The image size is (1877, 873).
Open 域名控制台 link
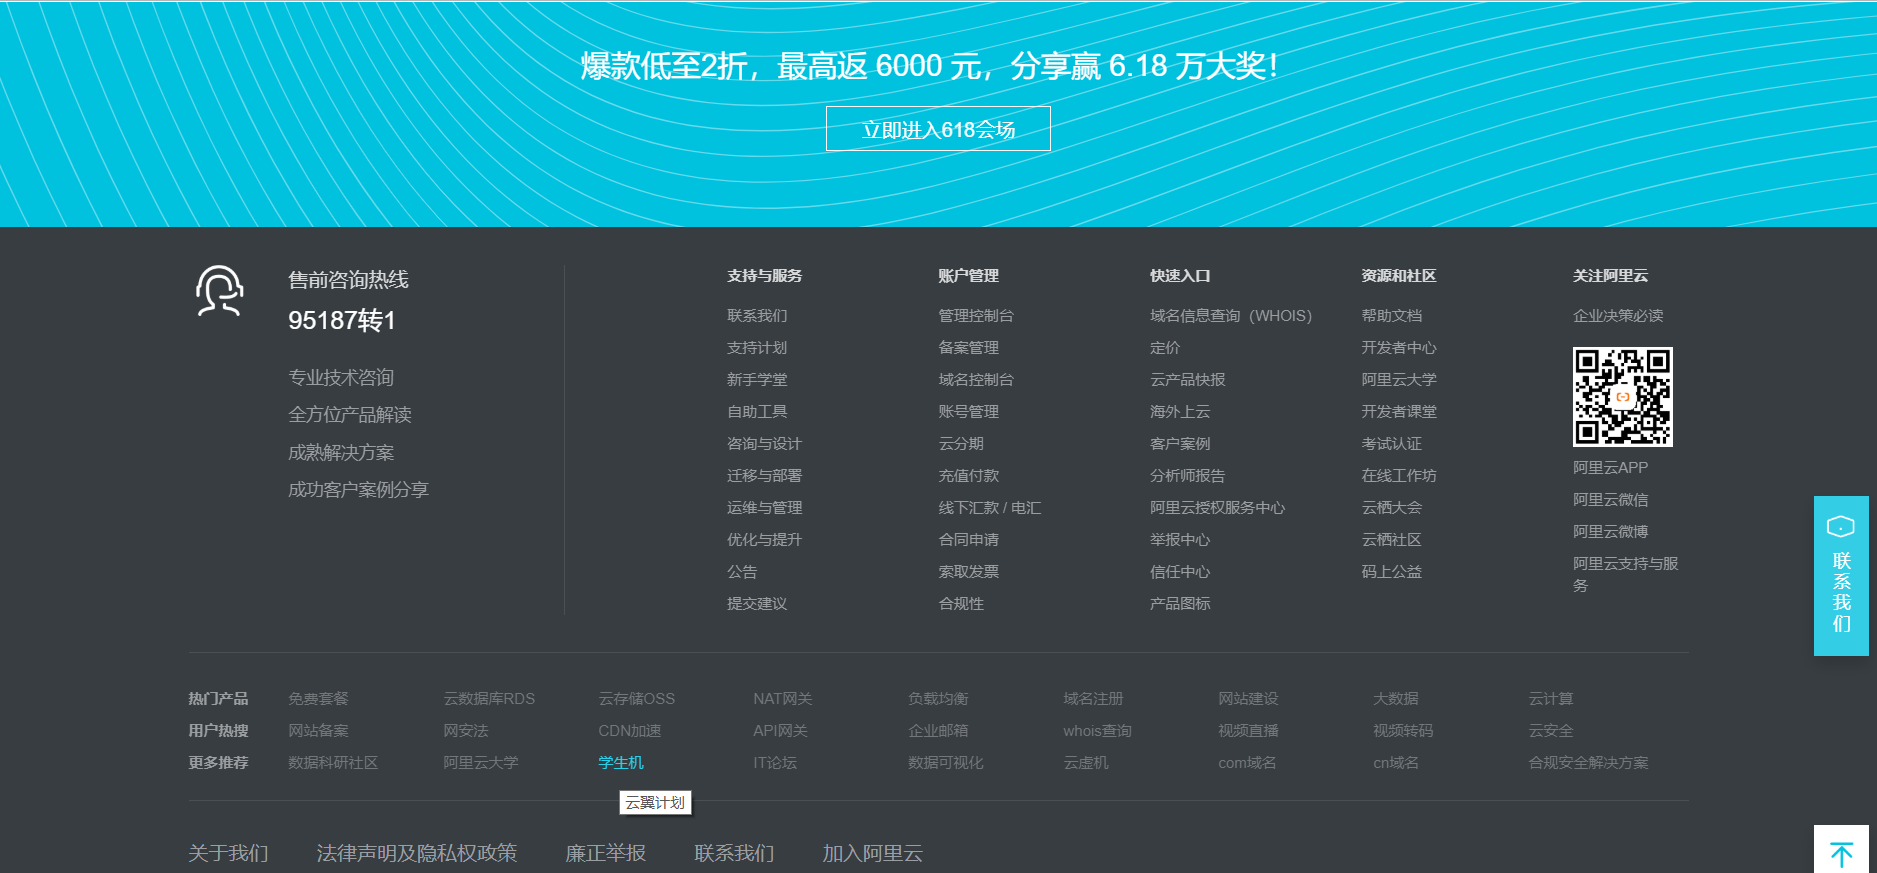point(976,380)
